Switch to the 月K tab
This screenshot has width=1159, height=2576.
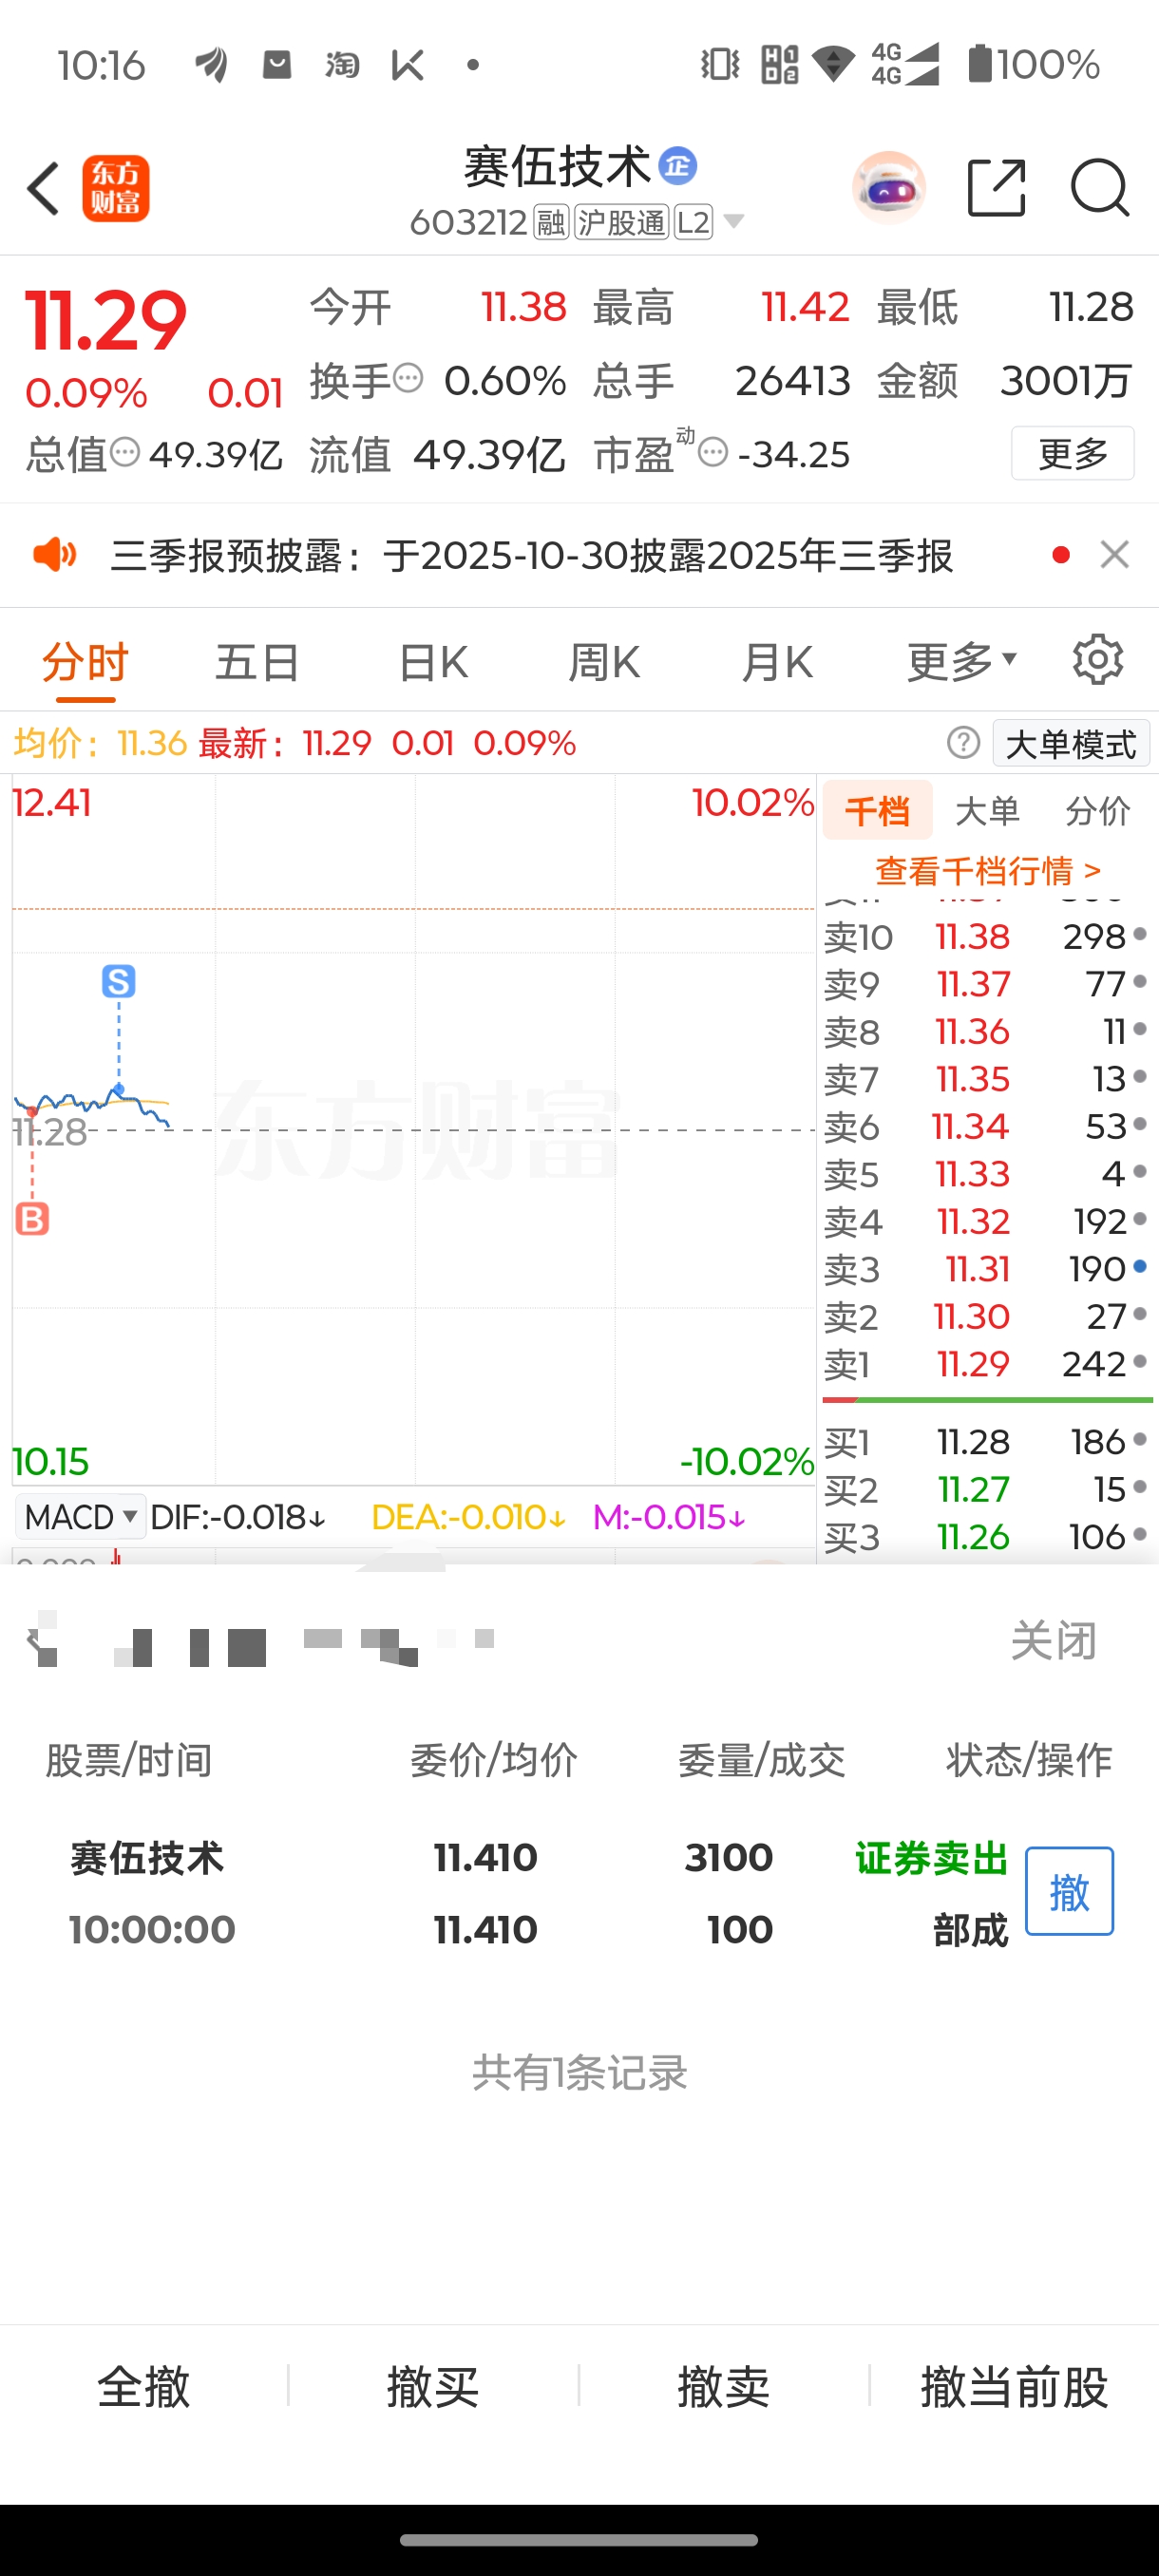(777, 662)
